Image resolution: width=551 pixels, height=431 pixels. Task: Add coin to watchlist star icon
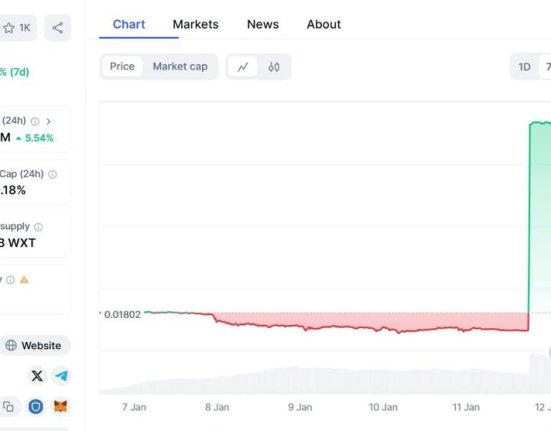(9, 28)
